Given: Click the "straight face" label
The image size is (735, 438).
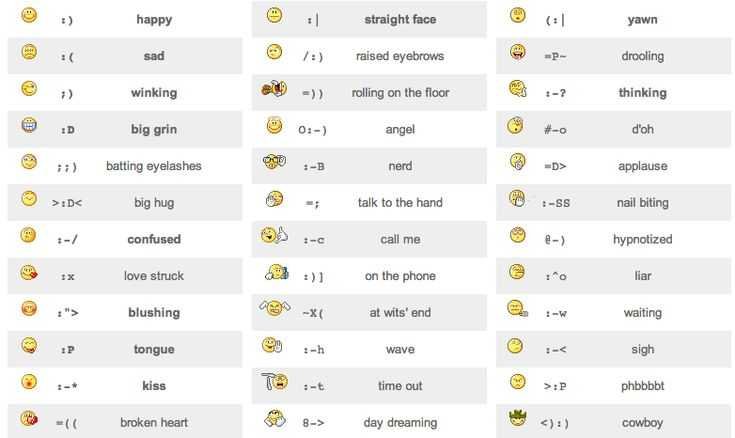Looking at the screenshot, I should pos(400,20).
